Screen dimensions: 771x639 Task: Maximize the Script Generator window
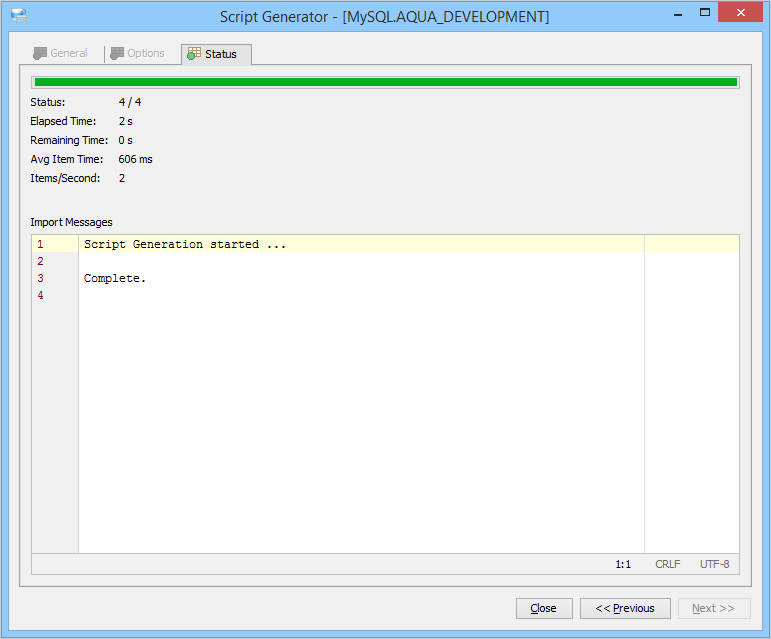point(705,13)
